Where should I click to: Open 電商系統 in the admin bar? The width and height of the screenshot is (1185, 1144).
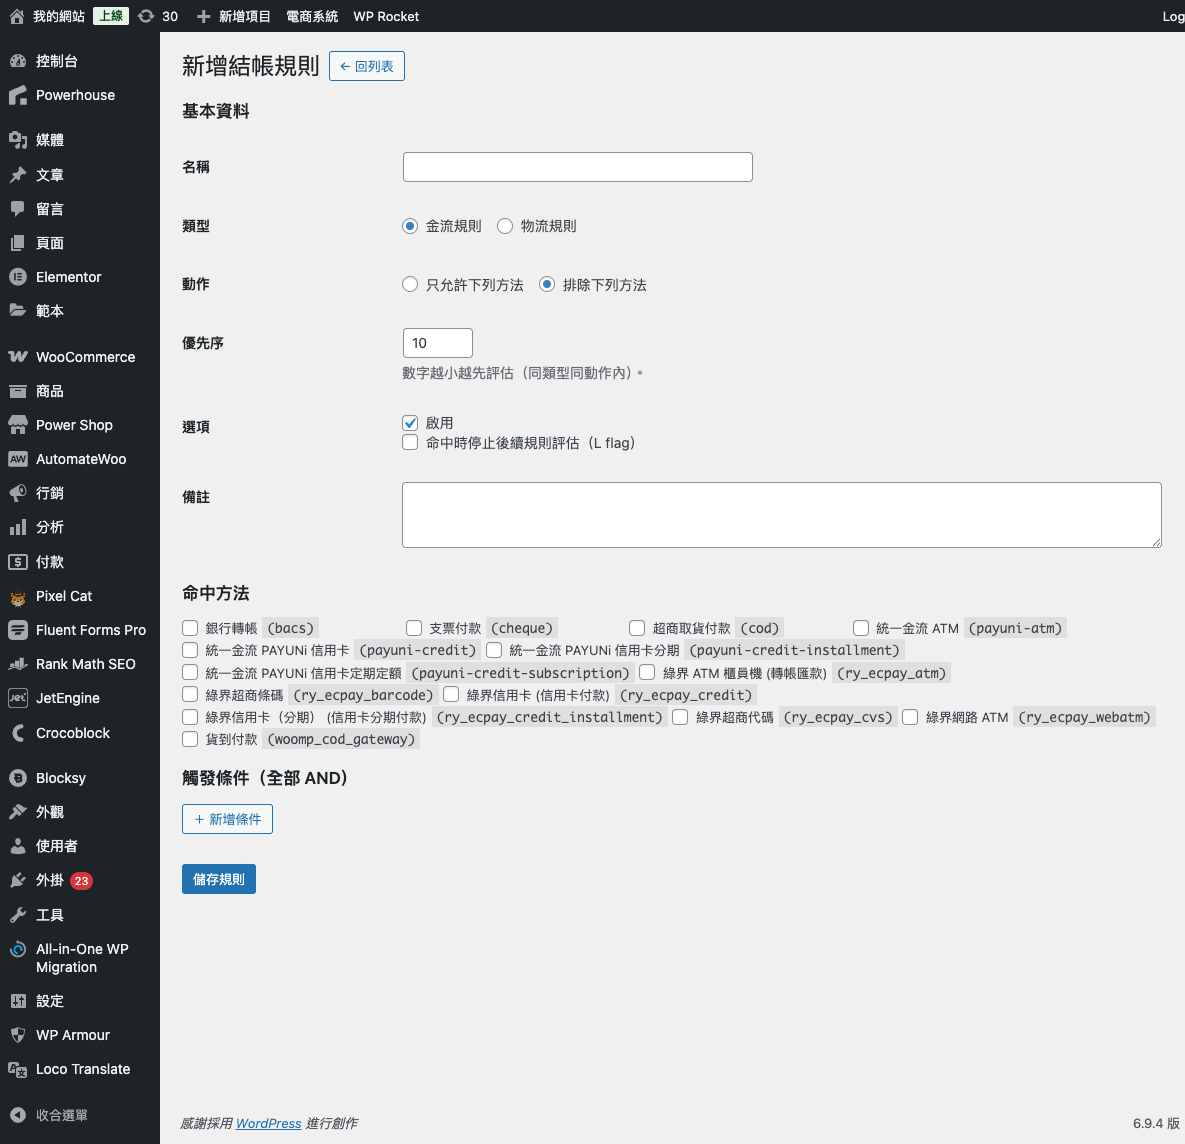312,16
